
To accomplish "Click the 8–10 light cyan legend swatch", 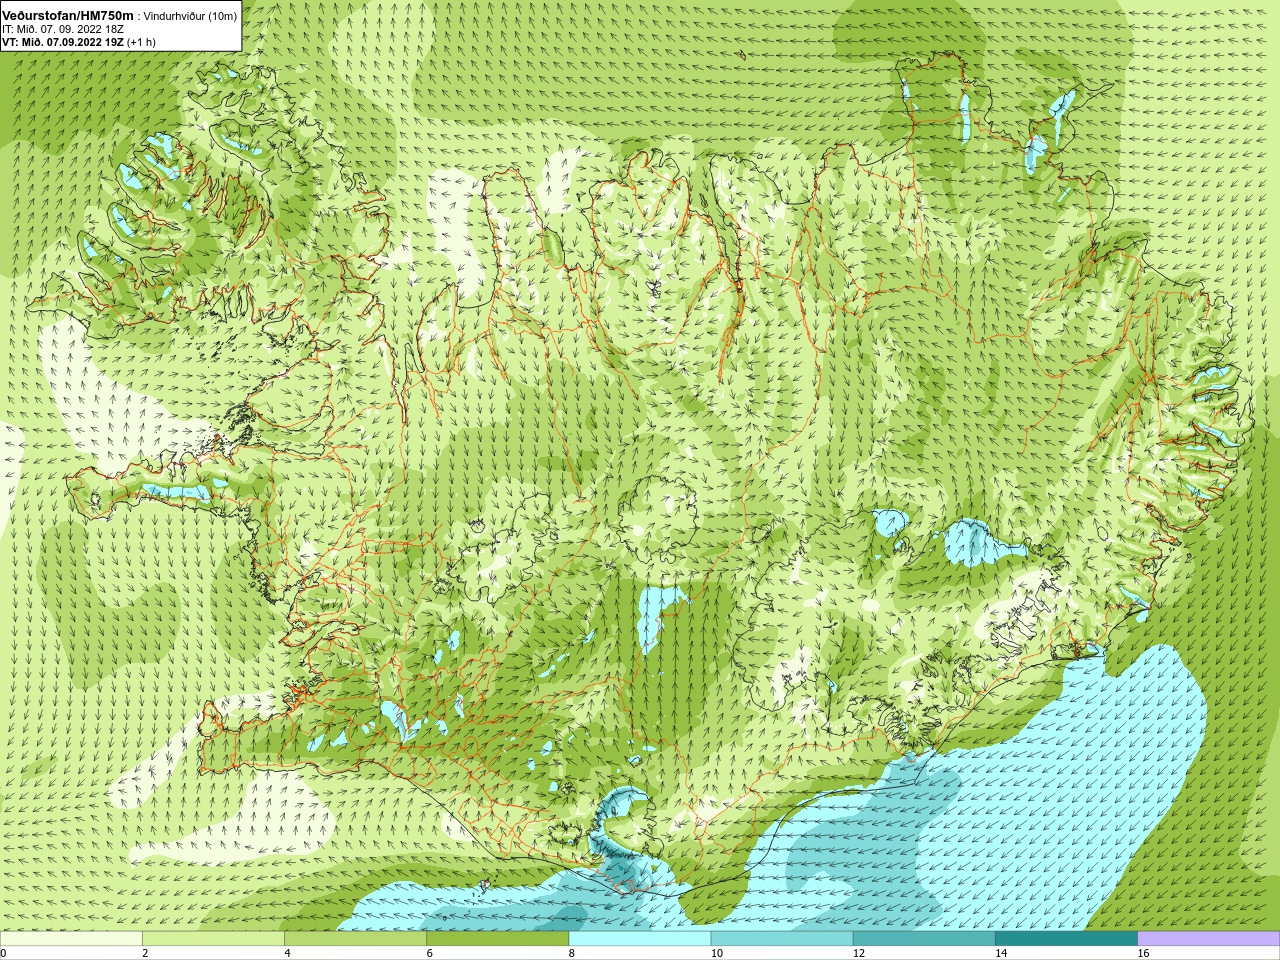I will (x=640, y=939).
